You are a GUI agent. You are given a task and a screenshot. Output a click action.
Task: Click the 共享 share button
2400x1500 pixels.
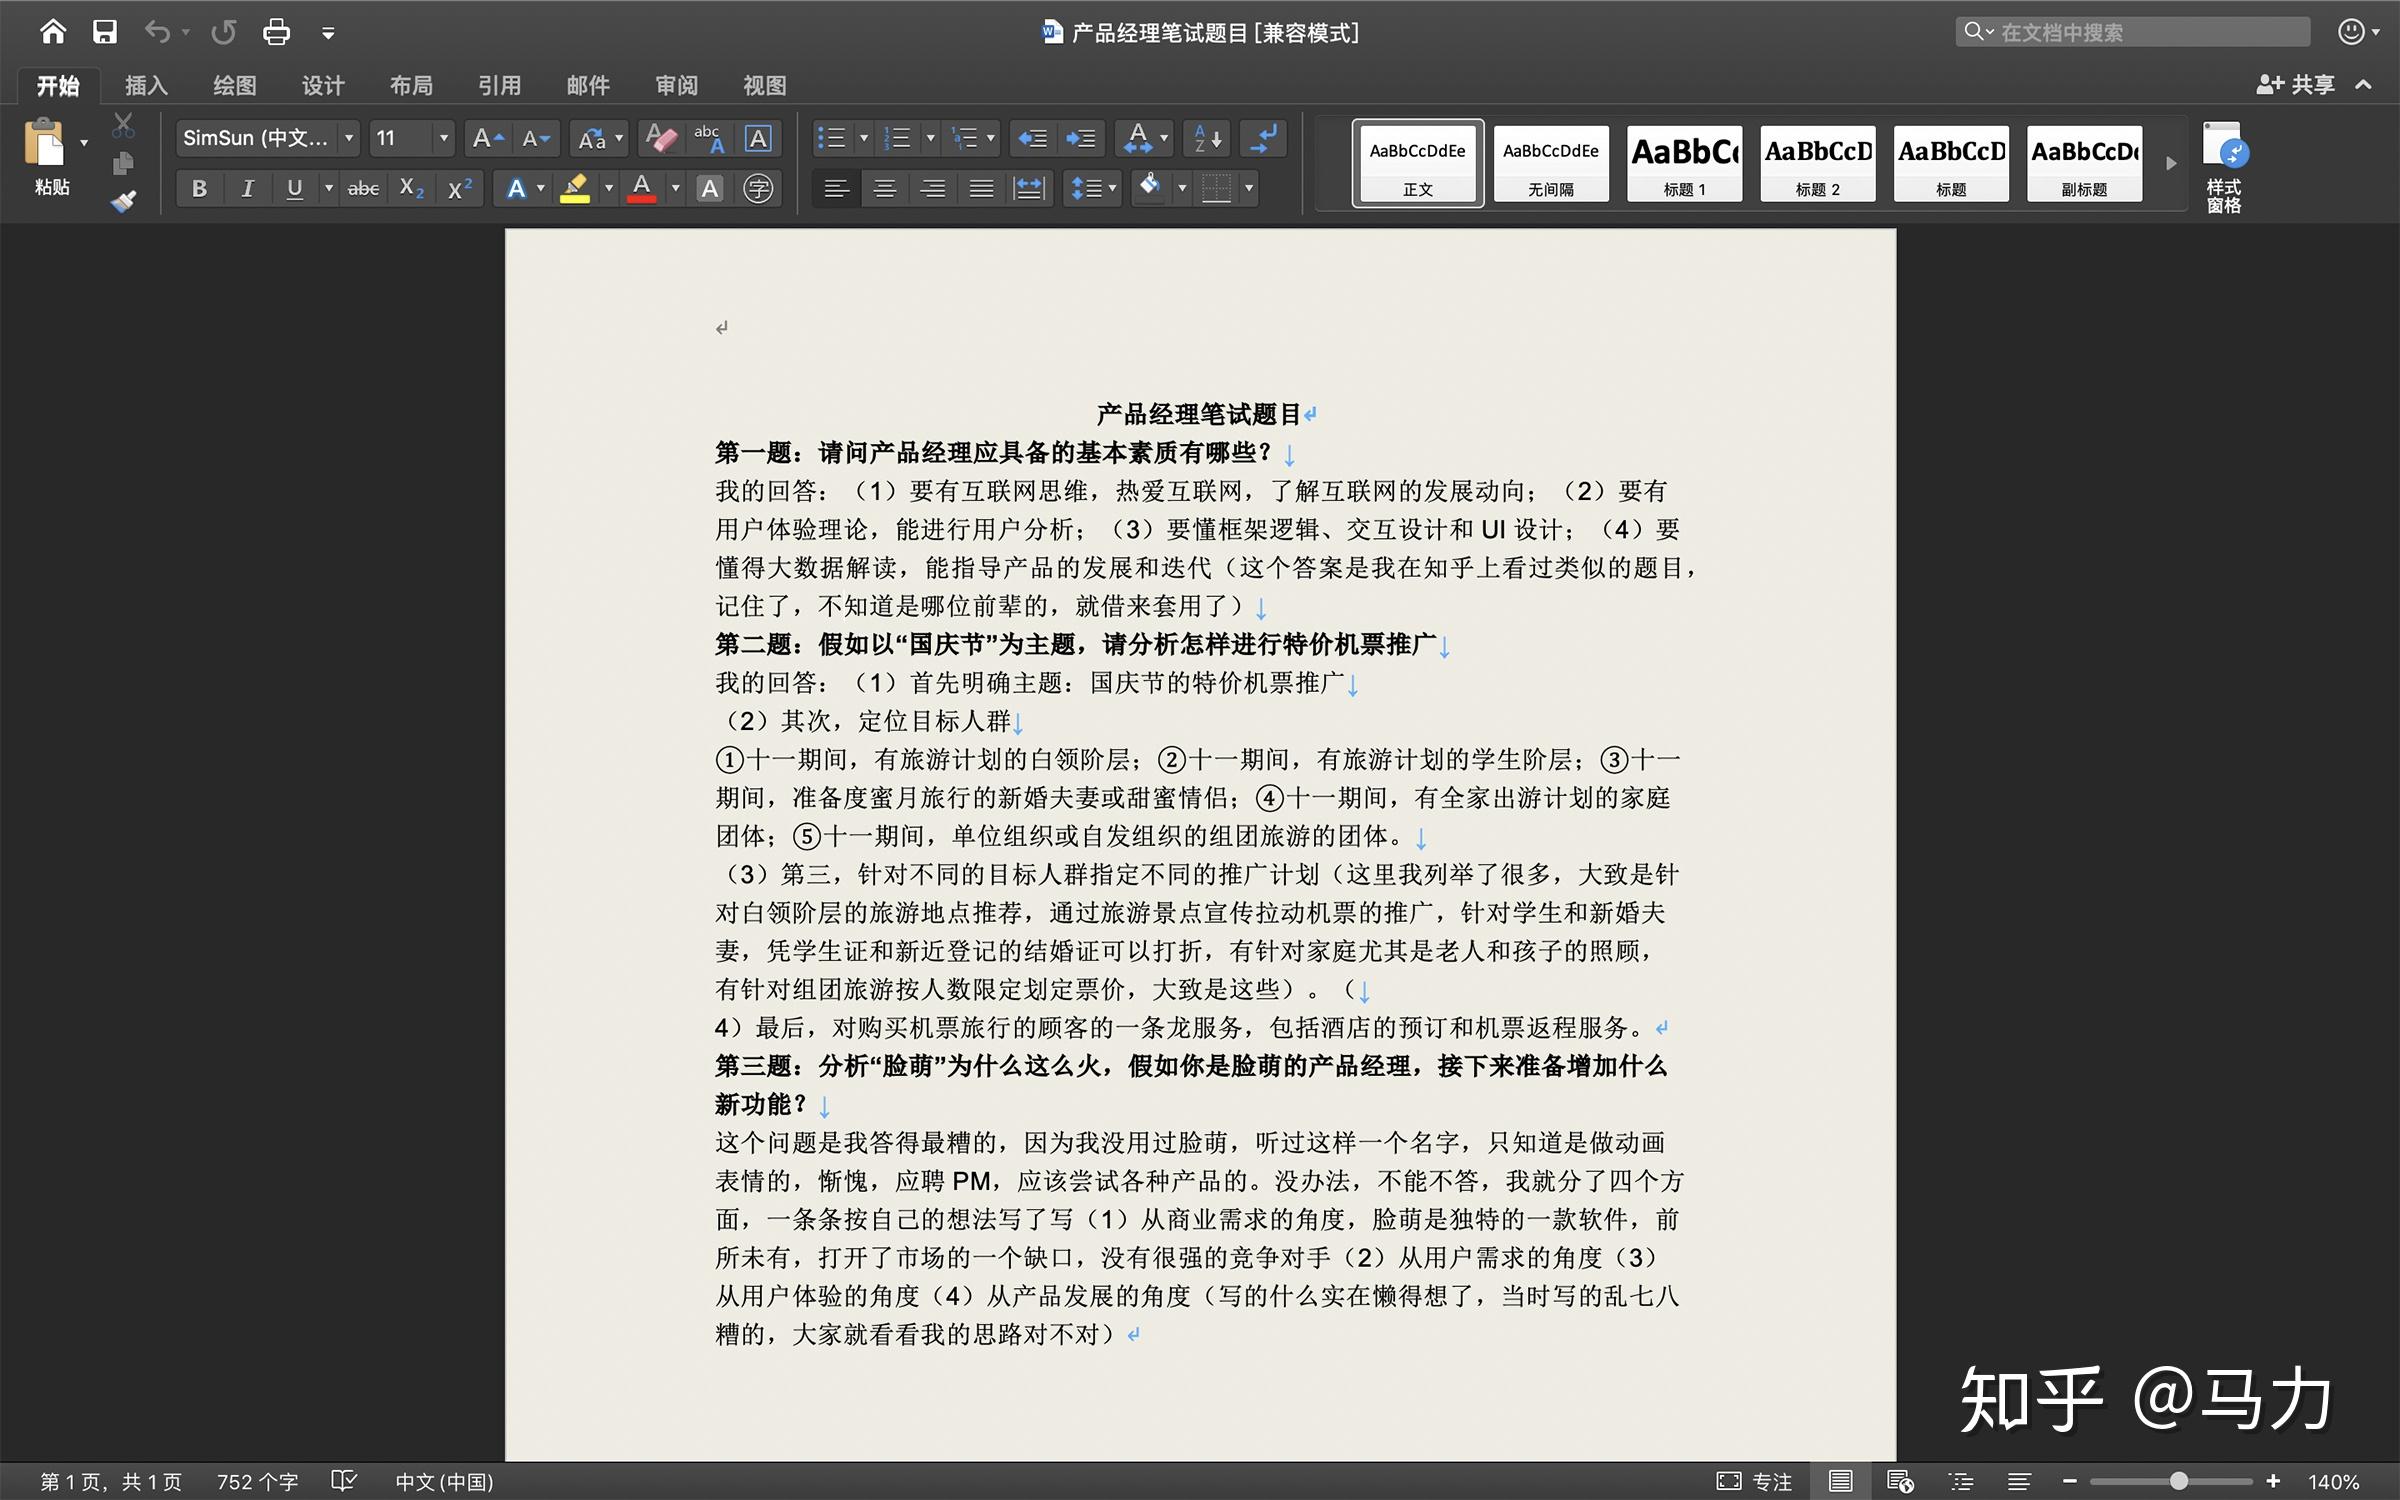pos(2296,85)
